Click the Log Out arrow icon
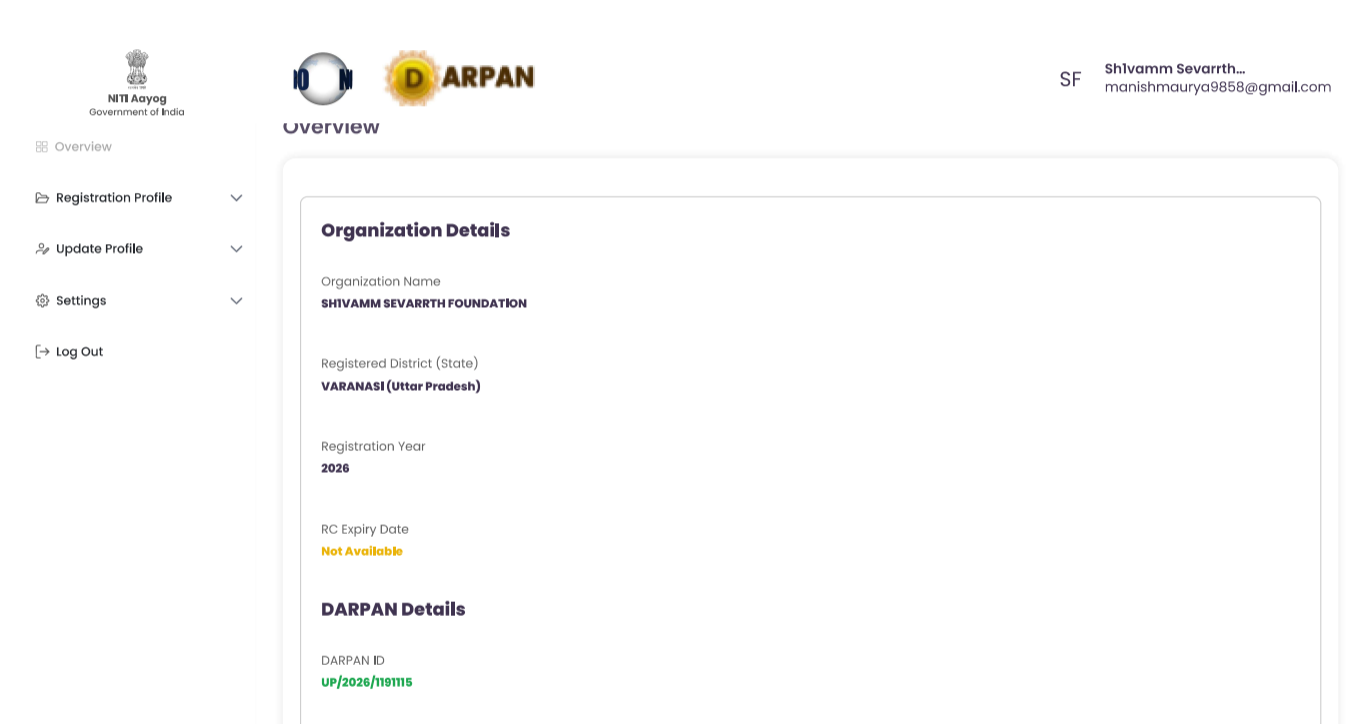 point(42,352)
